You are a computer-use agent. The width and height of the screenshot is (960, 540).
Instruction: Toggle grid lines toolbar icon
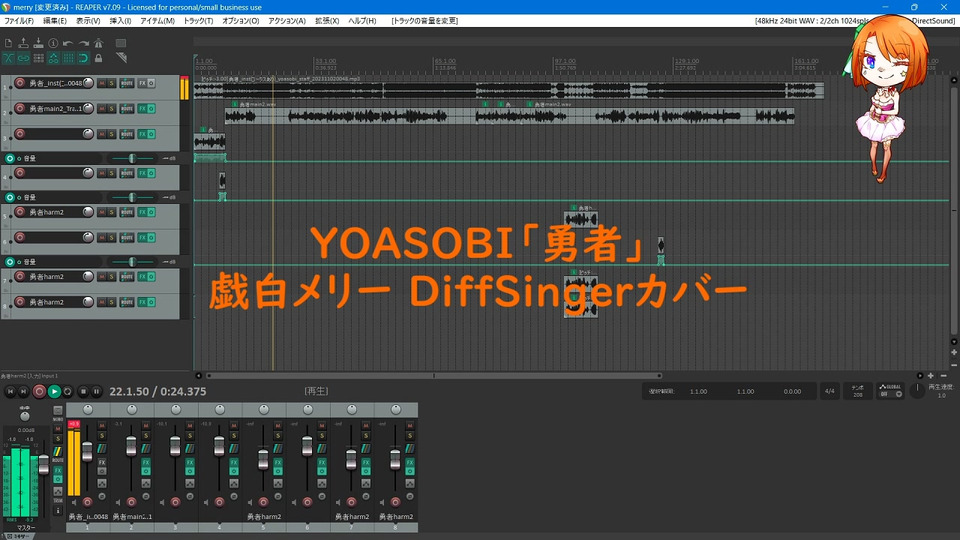(x=68, y=58)
